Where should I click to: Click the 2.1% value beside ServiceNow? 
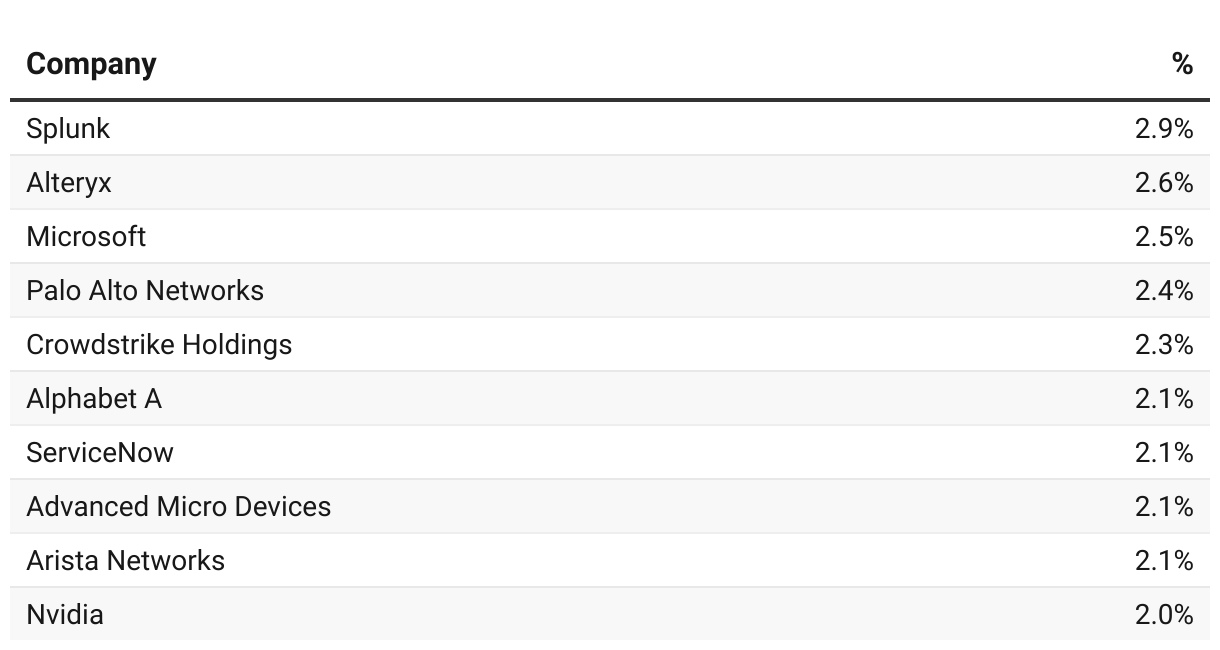tap(1164, 453)
